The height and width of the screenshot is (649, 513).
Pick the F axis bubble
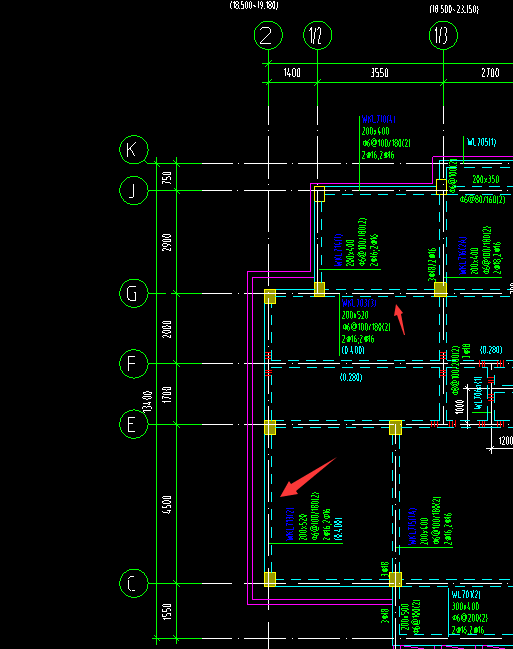click(x=134, y=364)
